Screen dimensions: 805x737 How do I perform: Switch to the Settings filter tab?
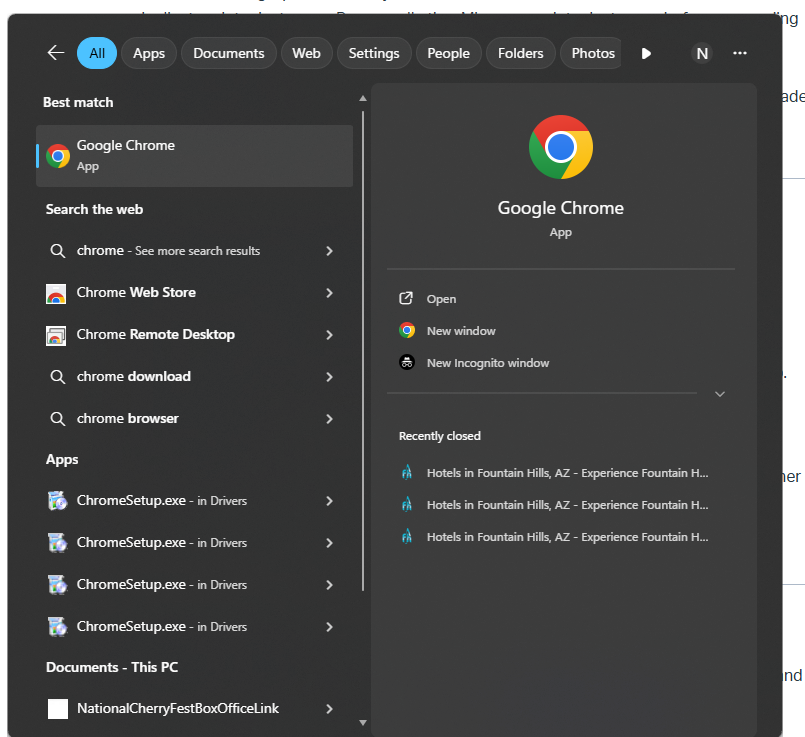(x=374, y=53)
